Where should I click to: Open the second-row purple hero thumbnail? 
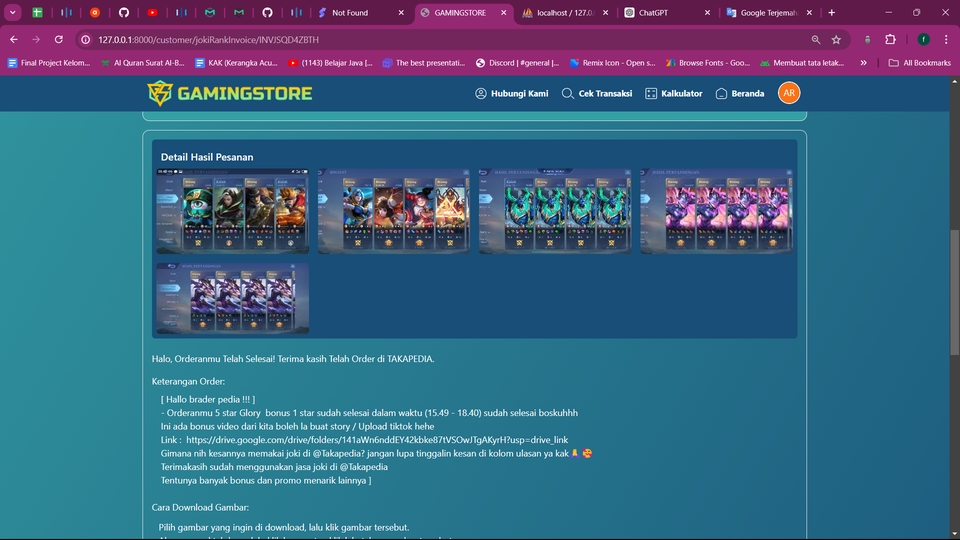[233, 298]
